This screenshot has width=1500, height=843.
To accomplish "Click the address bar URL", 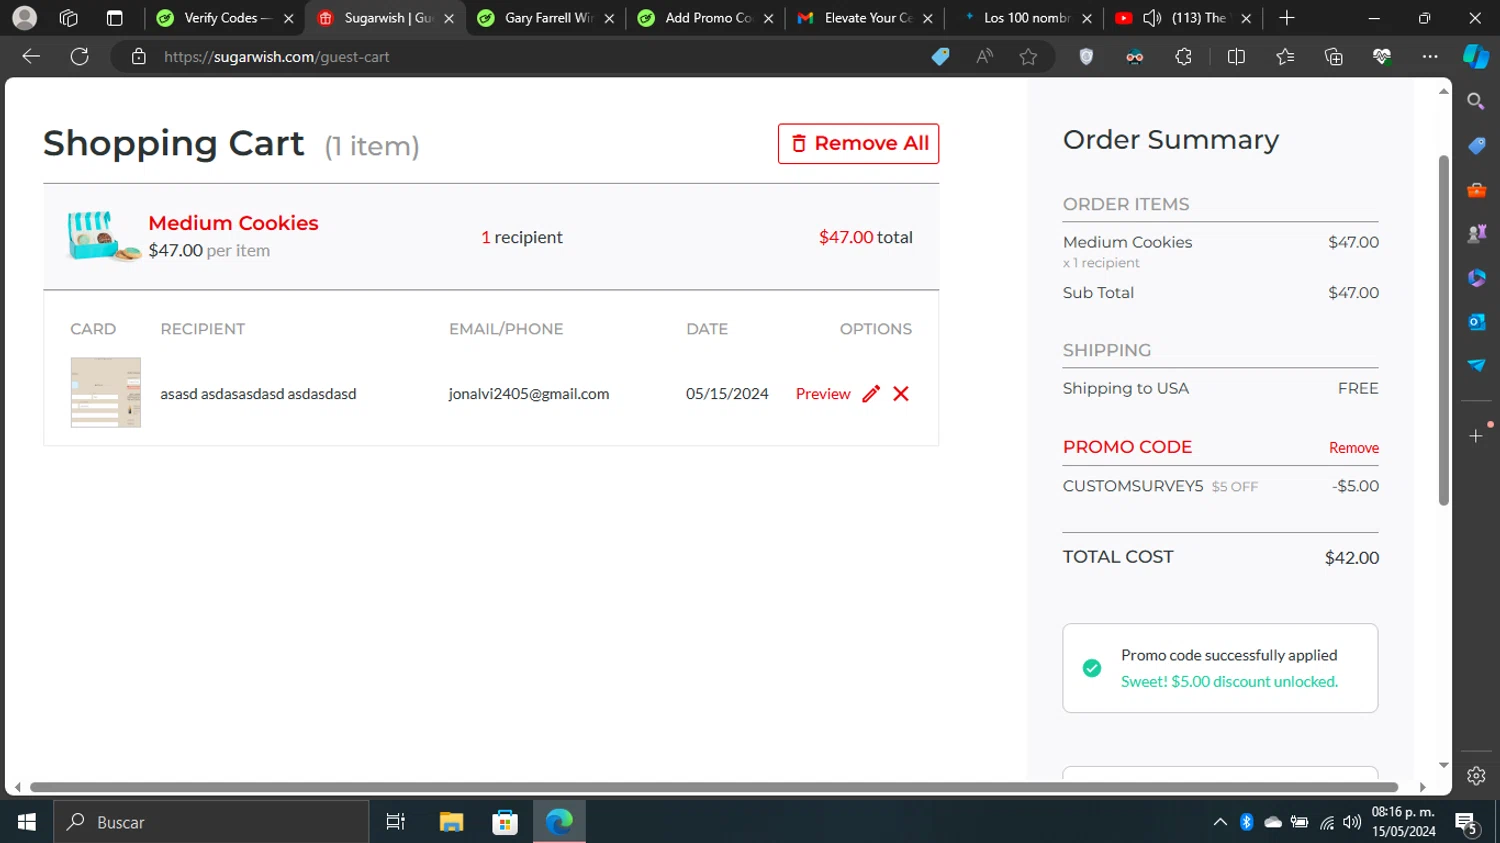I will click(277, 57).
